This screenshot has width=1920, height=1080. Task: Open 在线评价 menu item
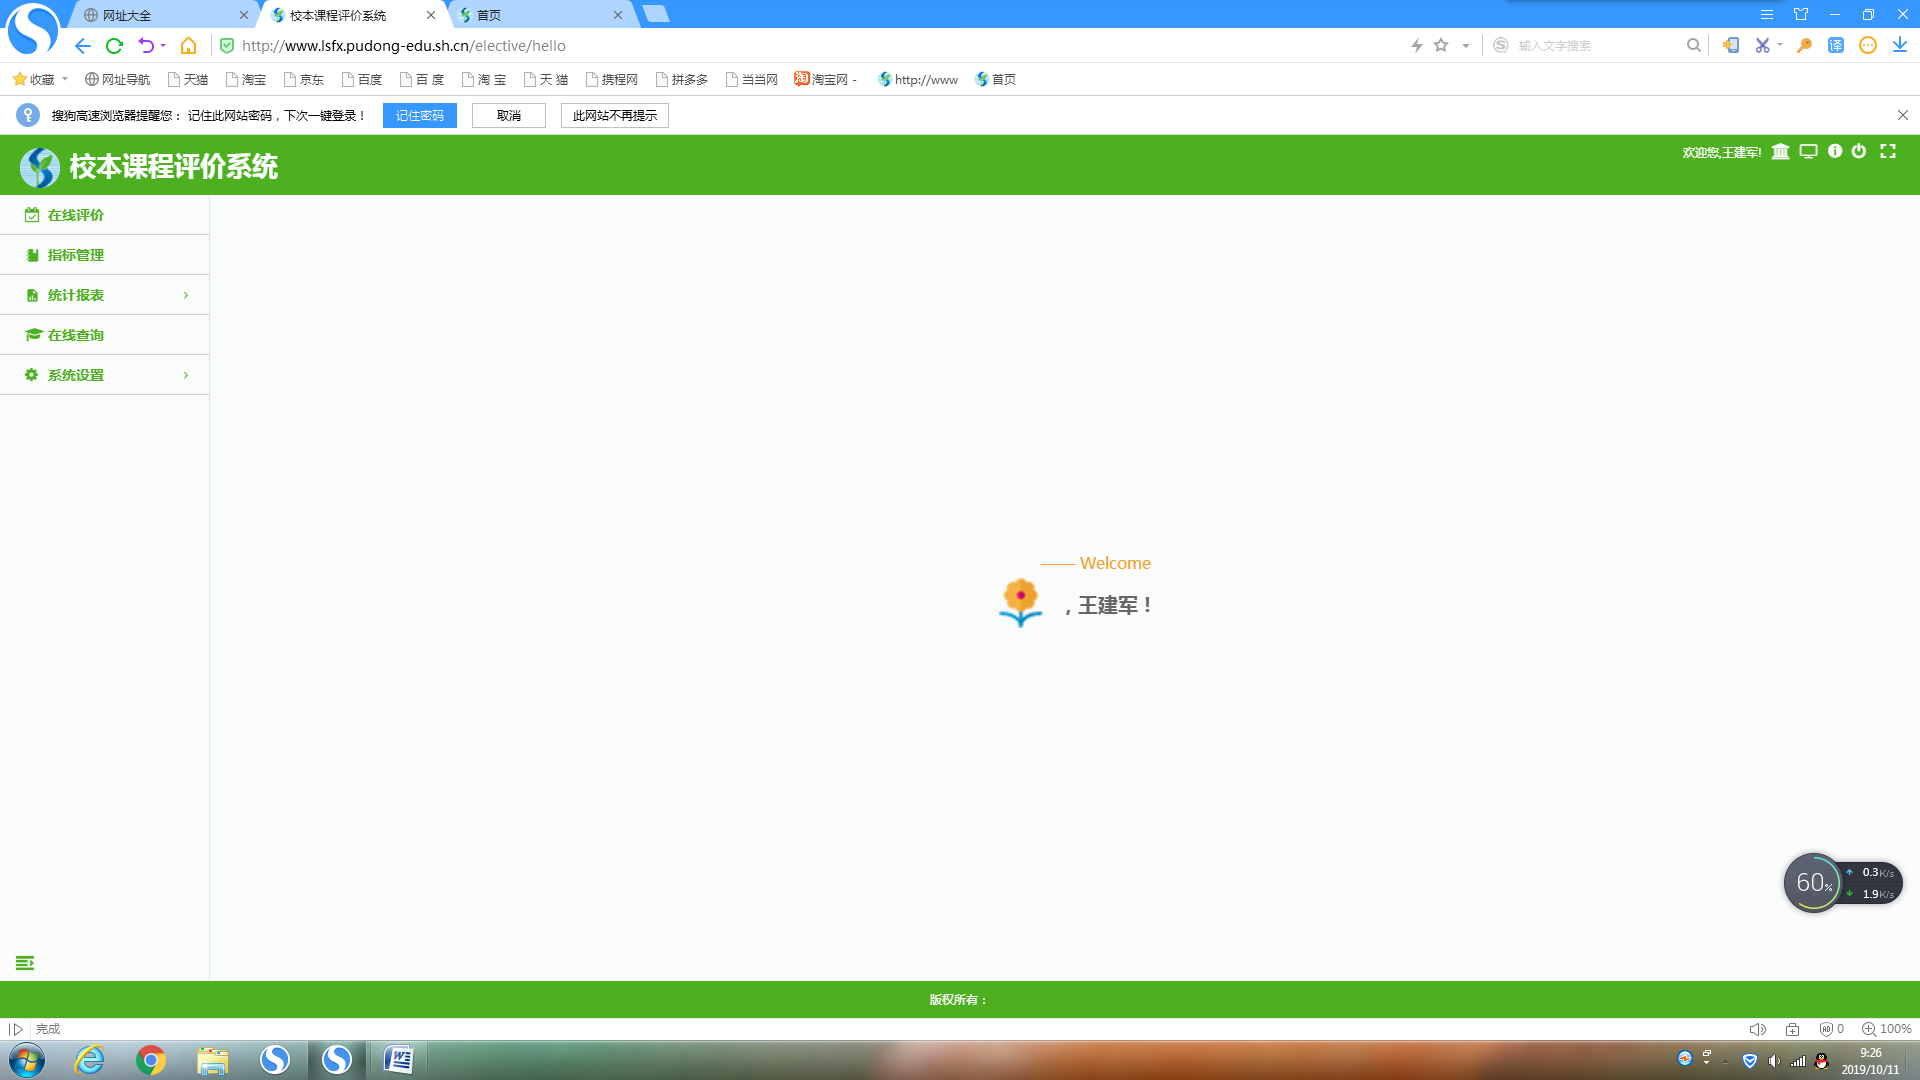[x=76, y=215]
